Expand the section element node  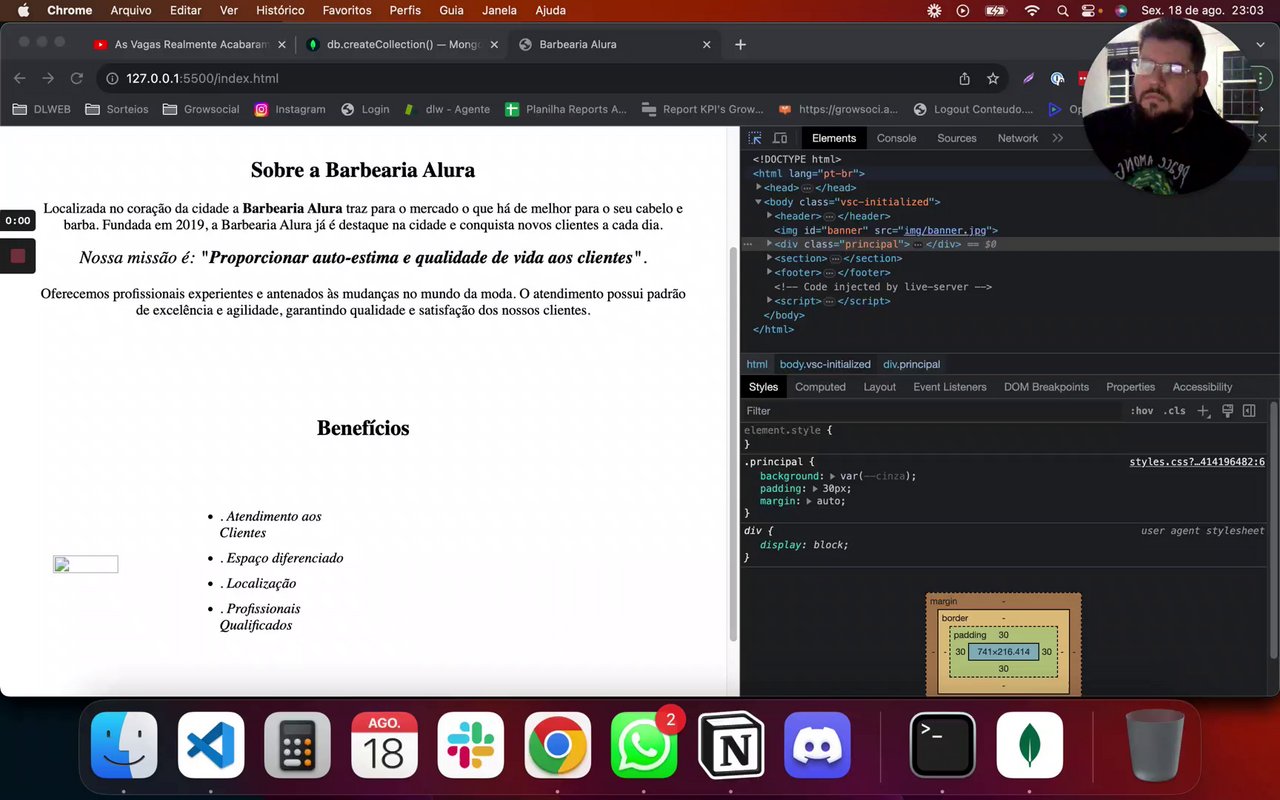[769, 258]
